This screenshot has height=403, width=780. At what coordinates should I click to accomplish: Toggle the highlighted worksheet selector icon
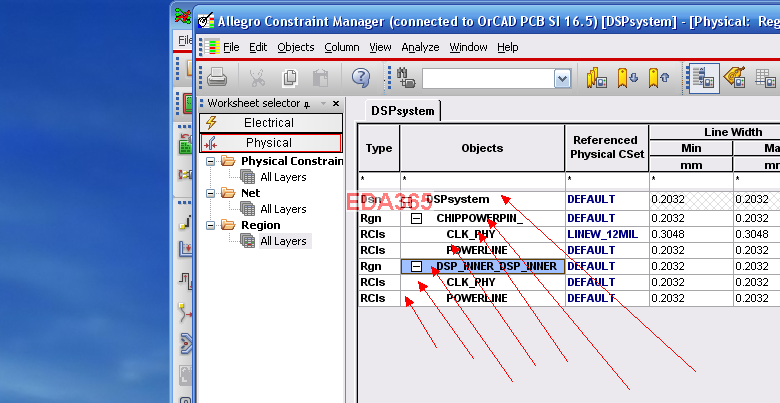coord(704,79)
